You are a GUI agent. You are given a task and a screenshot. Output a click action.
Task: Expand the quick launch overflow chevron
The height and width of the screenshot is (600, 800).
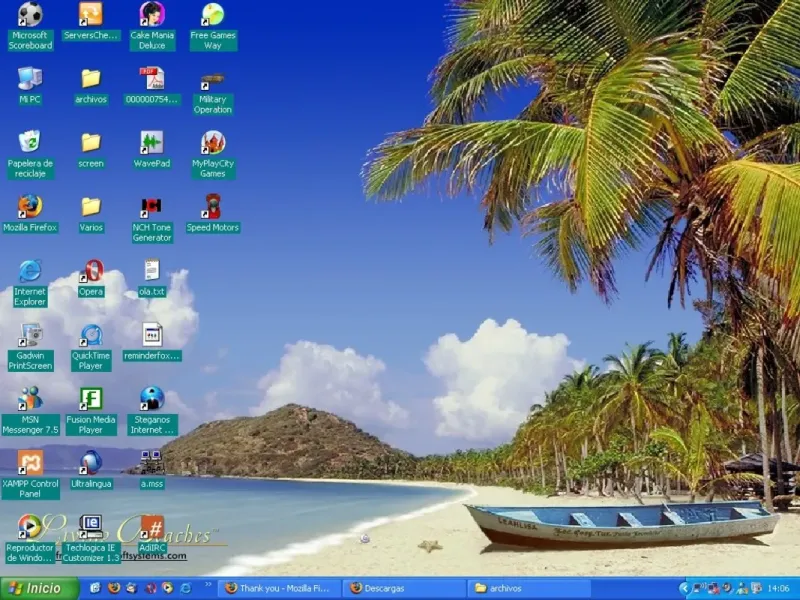tap(208, 585)
